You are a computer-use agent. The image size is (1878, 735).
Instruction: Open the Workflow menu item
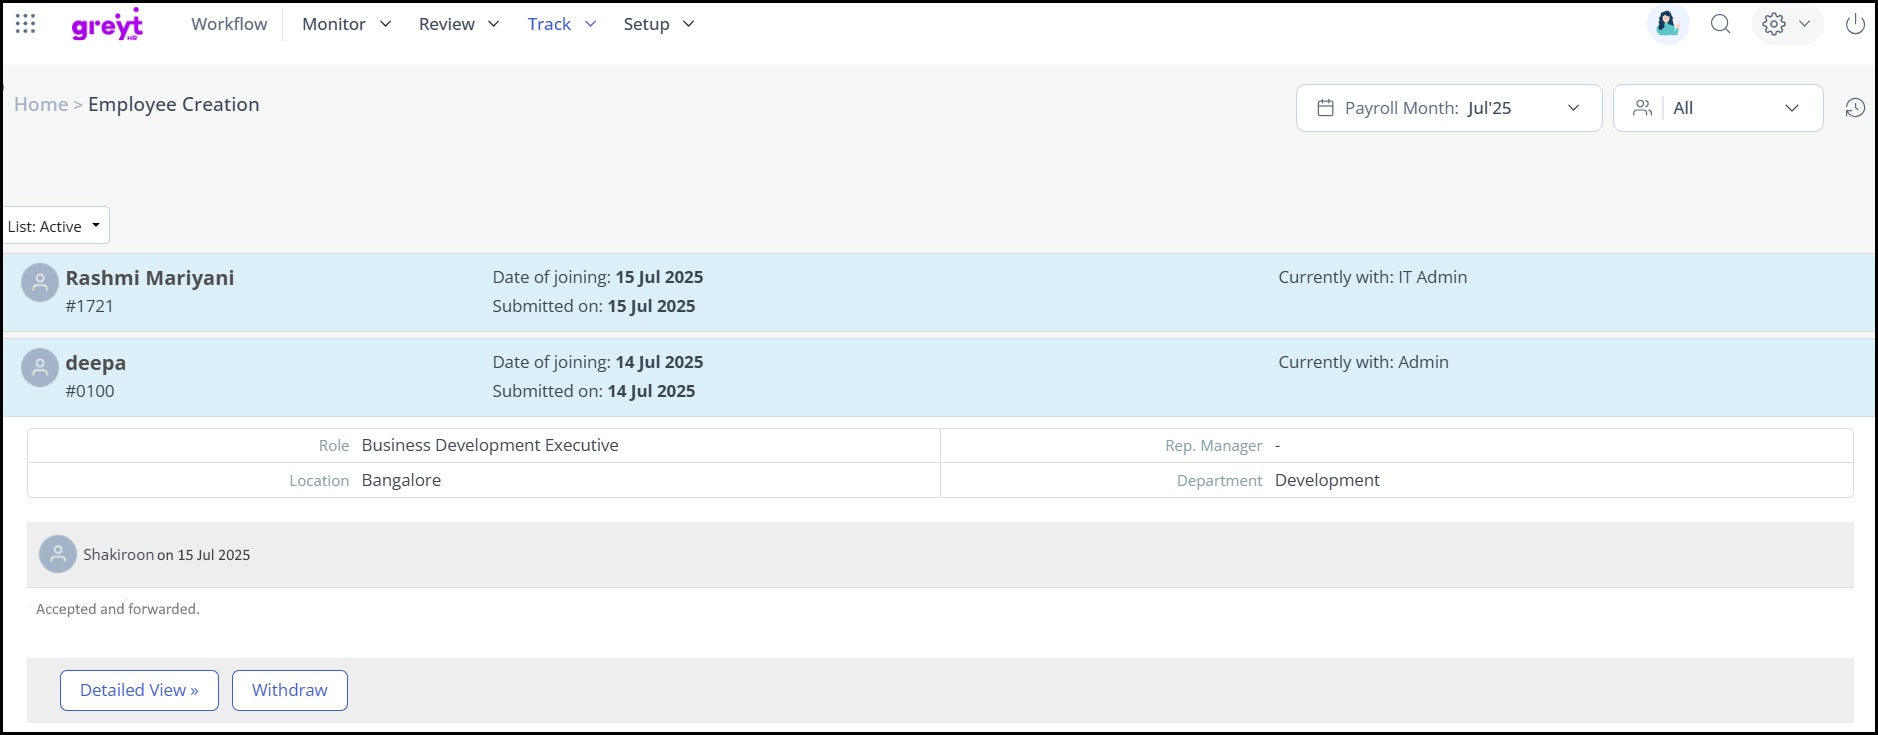[229, 24]
